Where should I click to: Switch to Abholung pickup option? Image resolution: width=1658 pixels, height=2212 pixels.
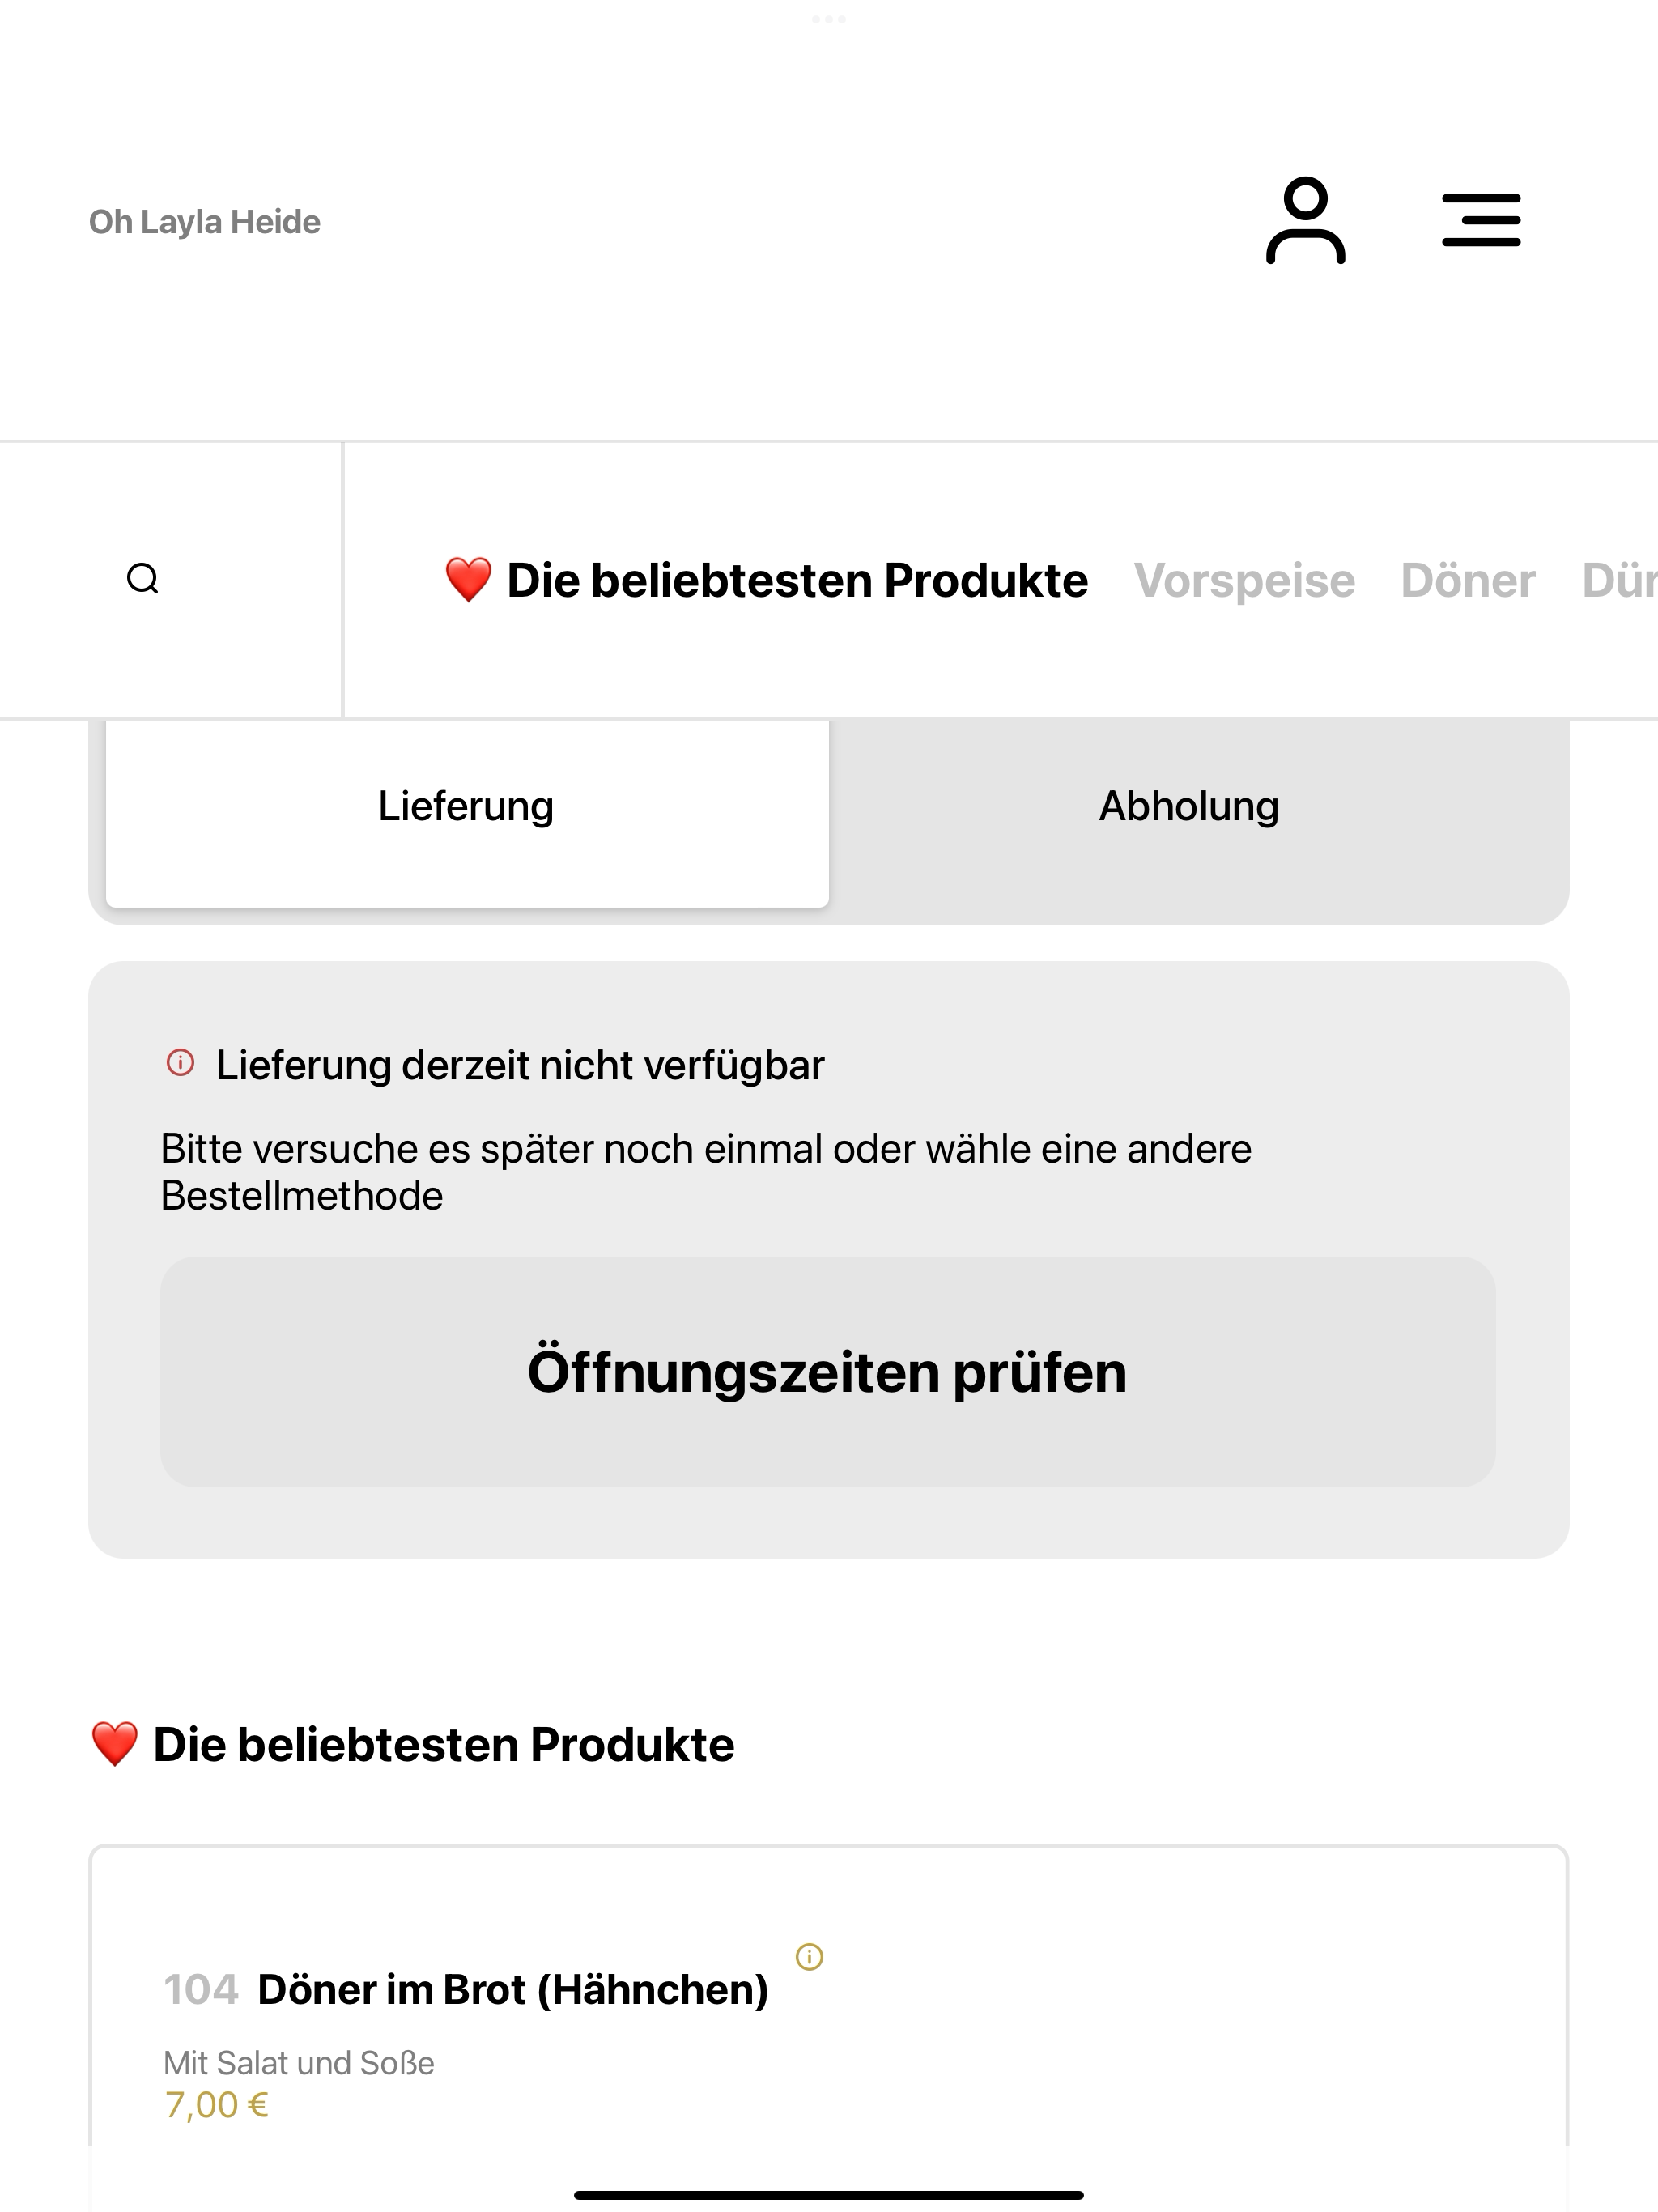click(x=1189, y=806)
